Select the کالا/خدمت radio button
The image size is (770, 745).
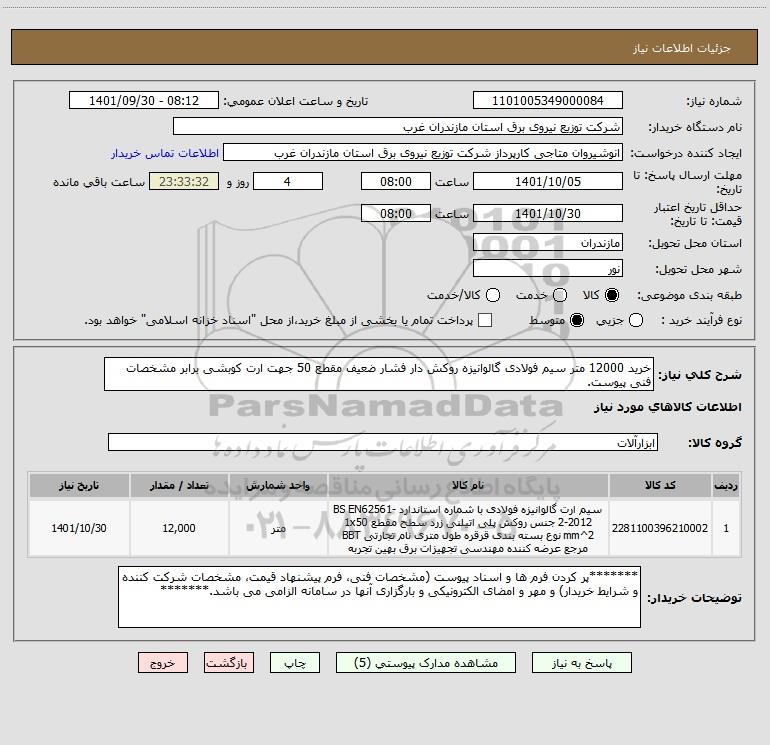[x=493, y=295]
